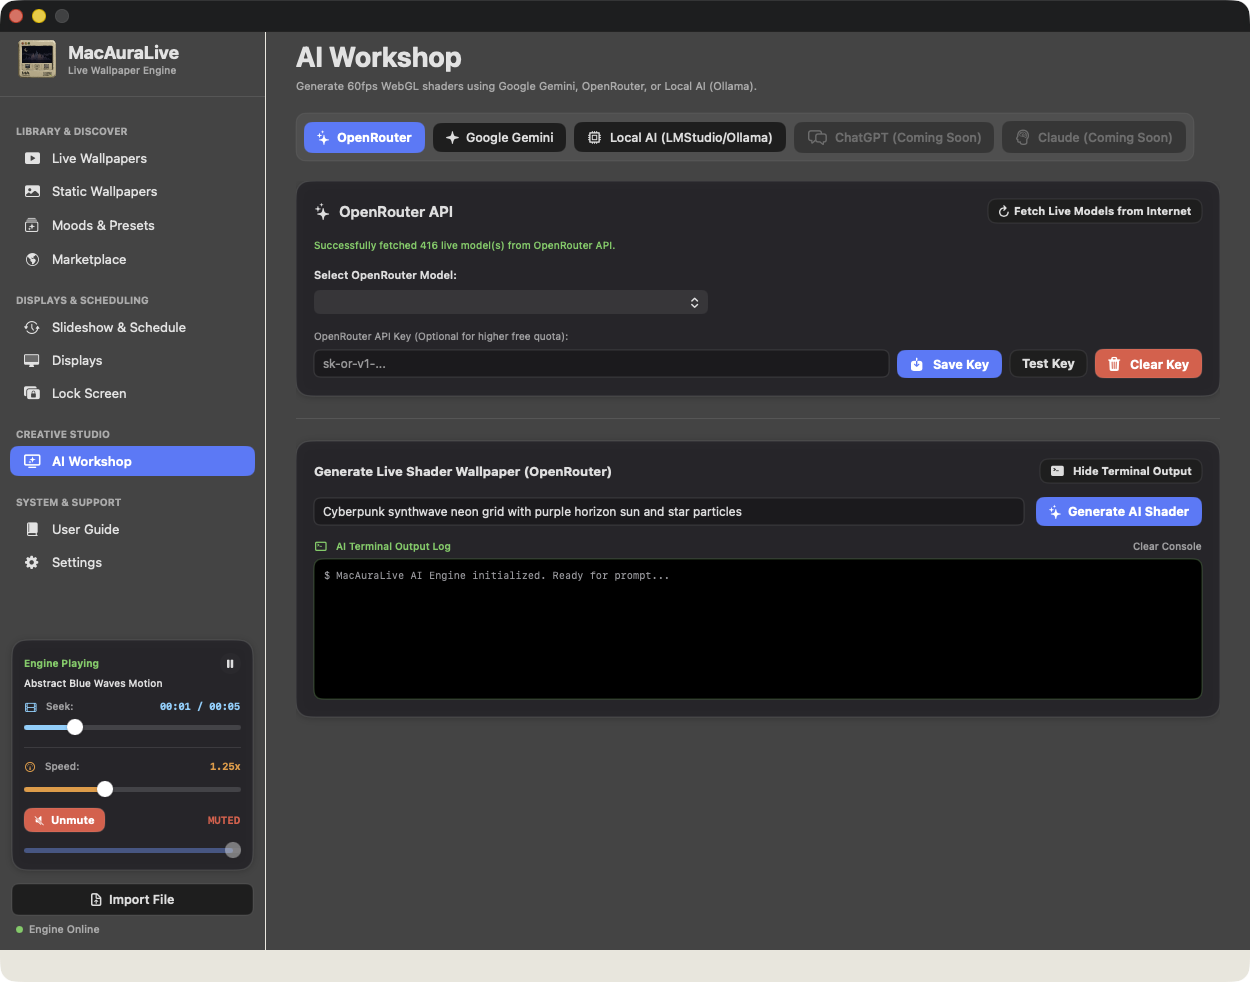Click the red Clear Key button
Screen dimensions: 1250x982
[x=1148, y=364]
